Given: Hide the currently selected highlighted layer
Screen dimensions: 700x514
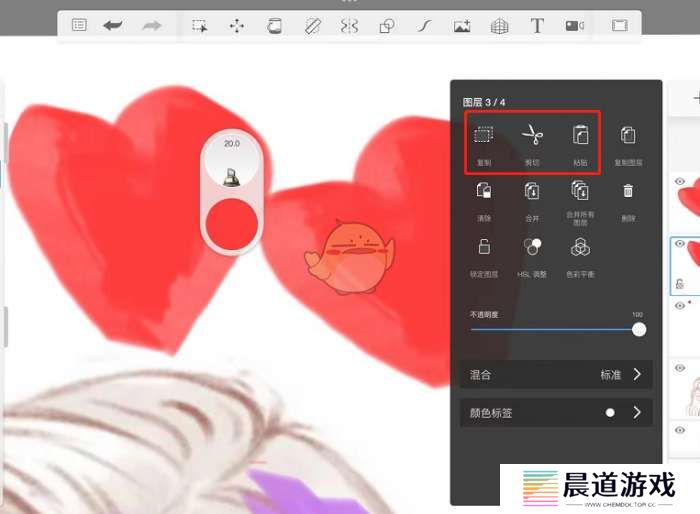Looking at the screenshot, I should click(680, 244).
